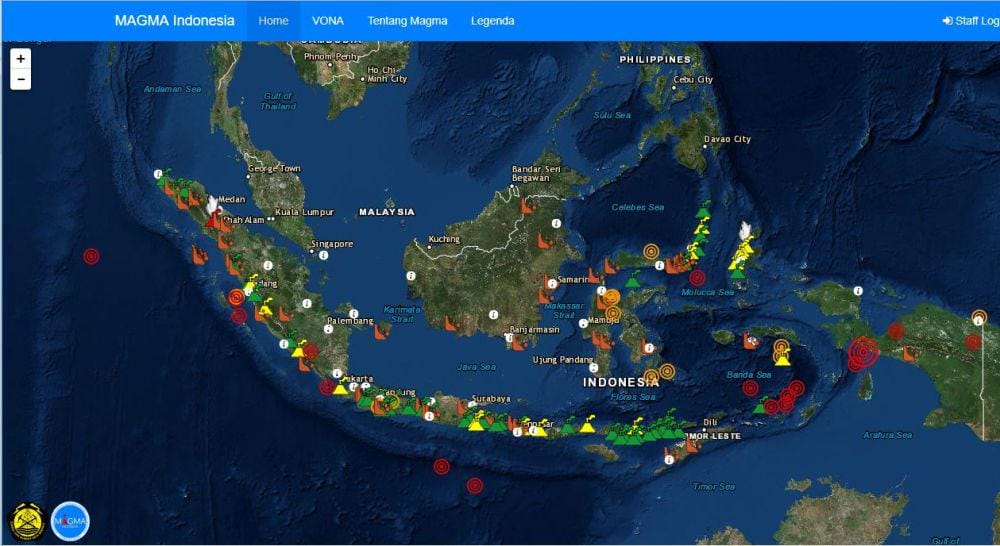Open the info marker on Timor island

[669, 459]
